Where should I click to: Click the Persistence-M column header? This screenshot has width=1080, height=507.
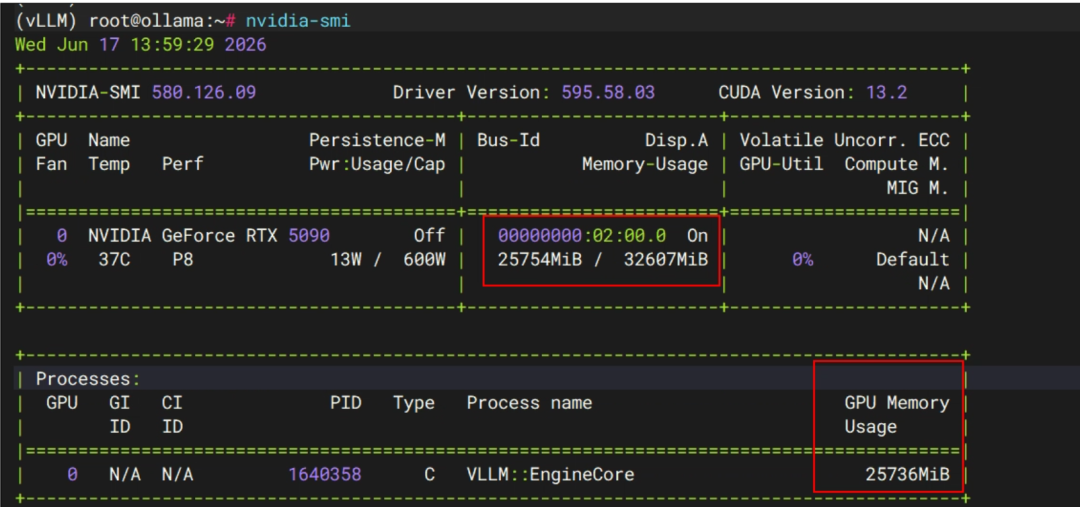[x=377, y=141]
